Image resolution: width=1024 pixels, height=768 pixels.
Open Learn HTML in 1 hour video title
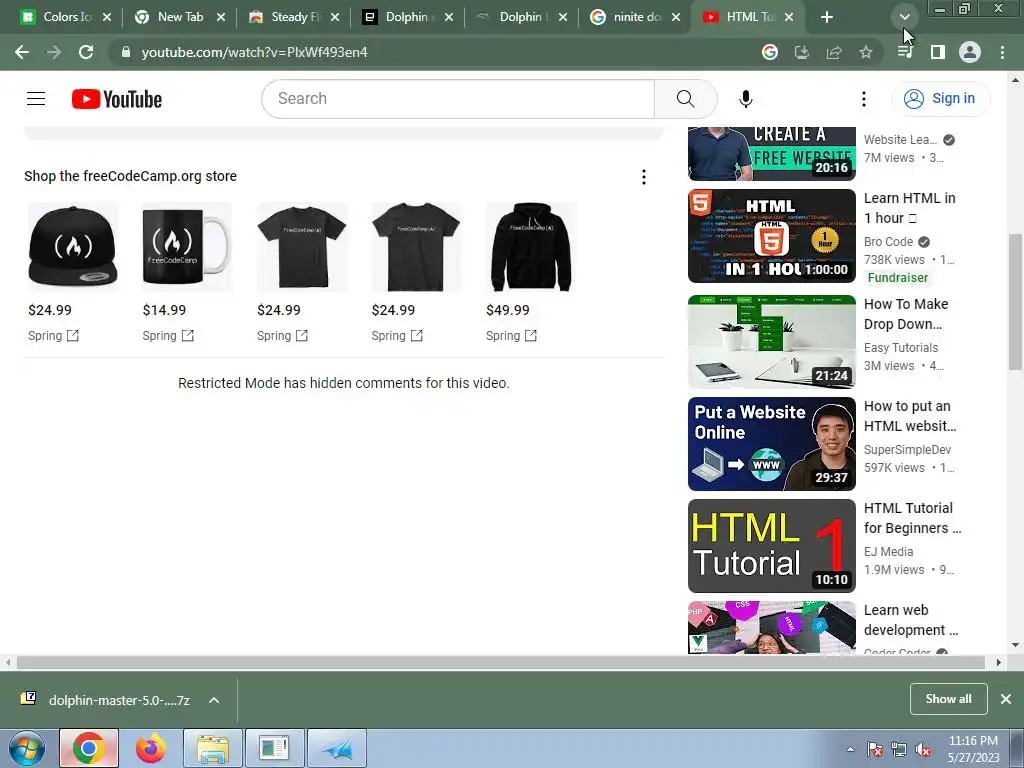[x=910, y=208]
